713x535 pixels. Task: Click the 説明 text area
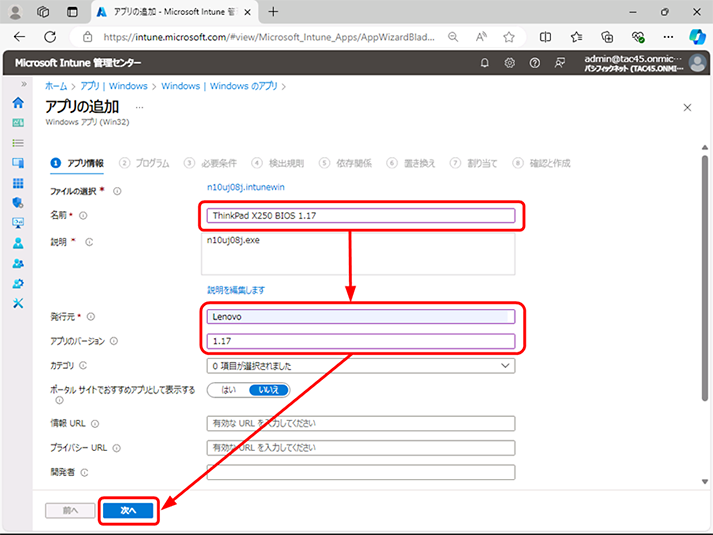[x=358, y=254]
